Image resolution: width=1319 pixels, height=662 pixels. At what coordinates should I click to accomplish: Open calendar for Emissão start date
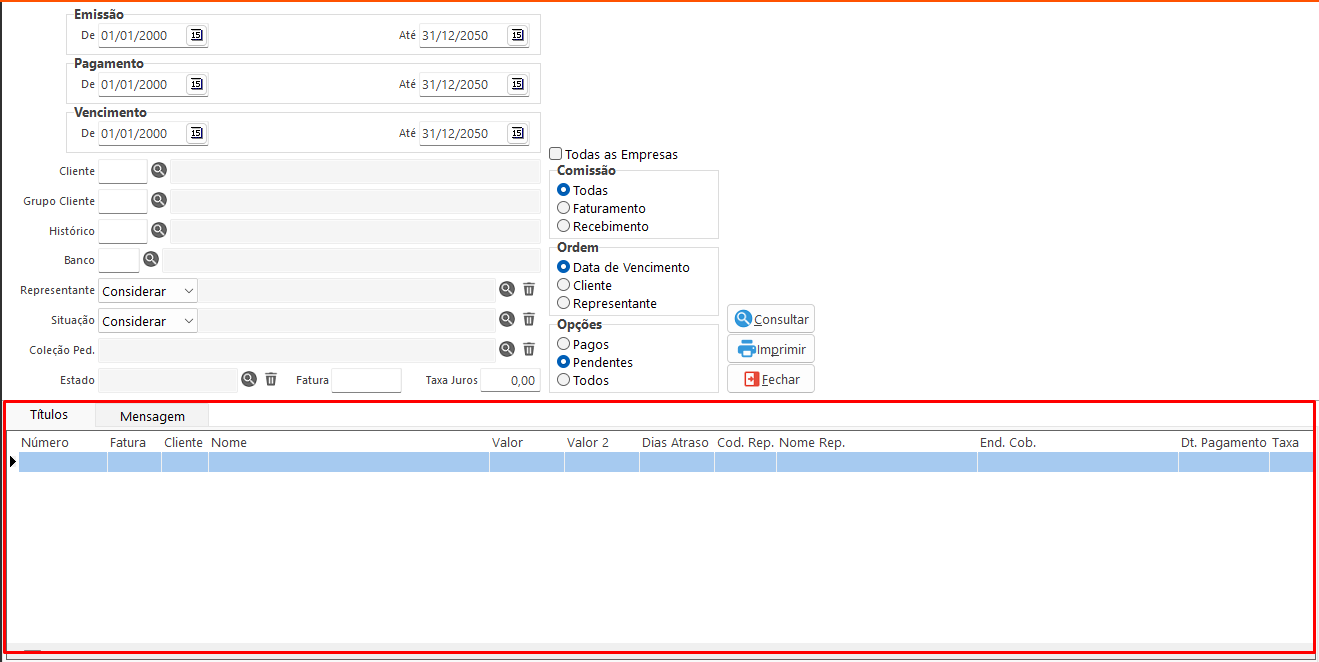(x=196, y=36)
